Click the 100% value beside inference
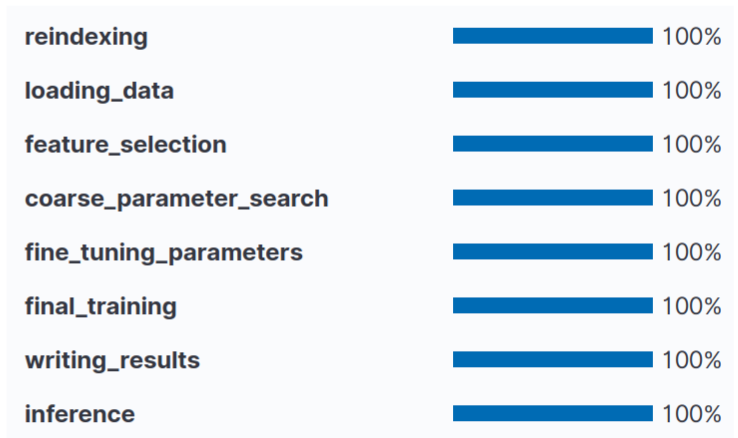The height and width of the screenshot is (438, 738). click(692, 414)
